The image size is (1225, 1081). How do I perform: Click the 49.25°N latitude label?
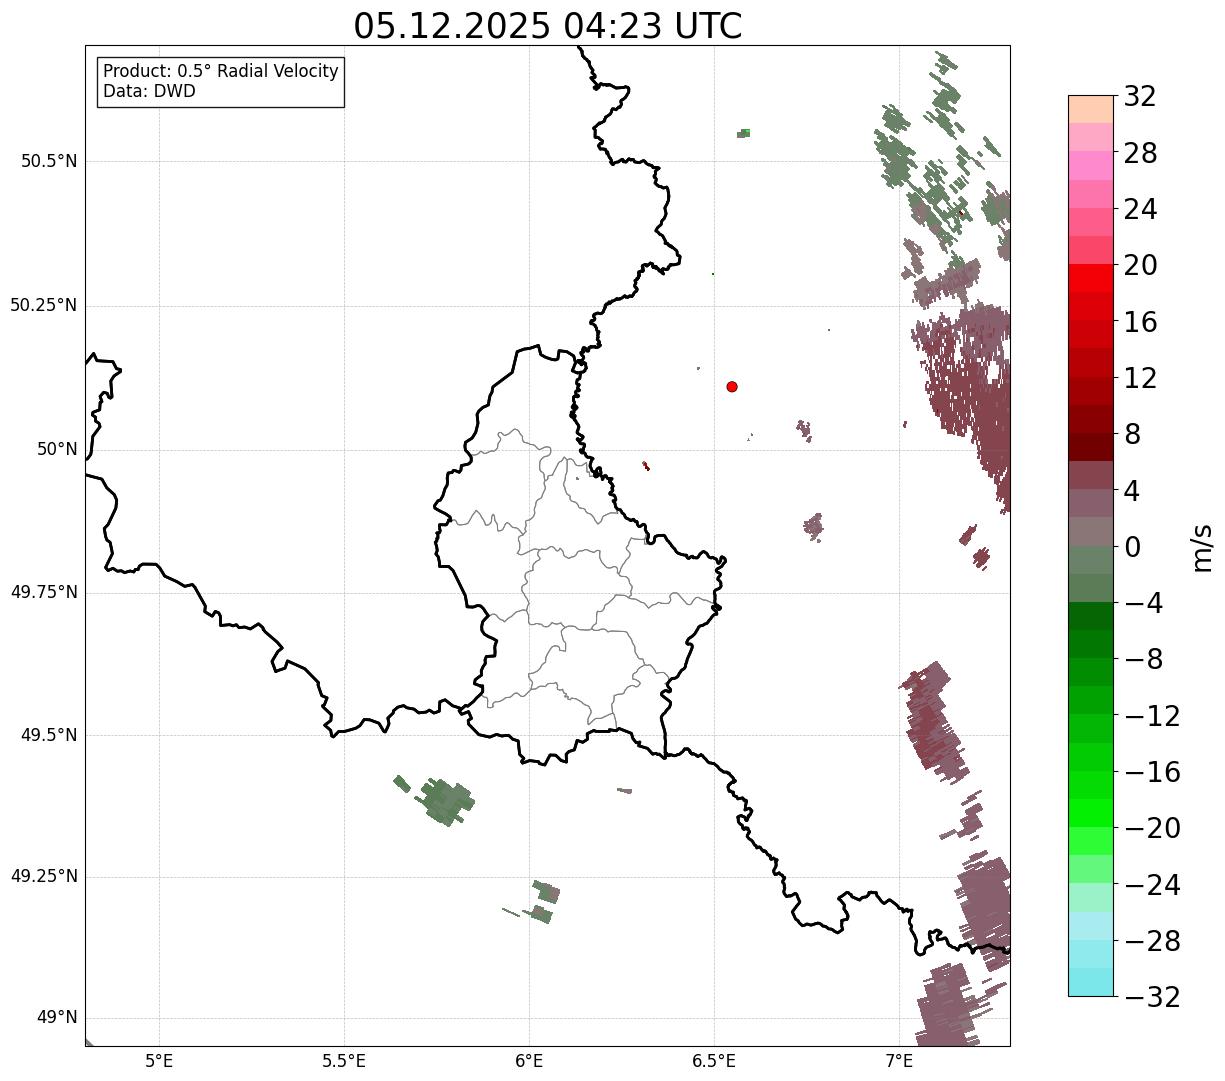(44, 877)
